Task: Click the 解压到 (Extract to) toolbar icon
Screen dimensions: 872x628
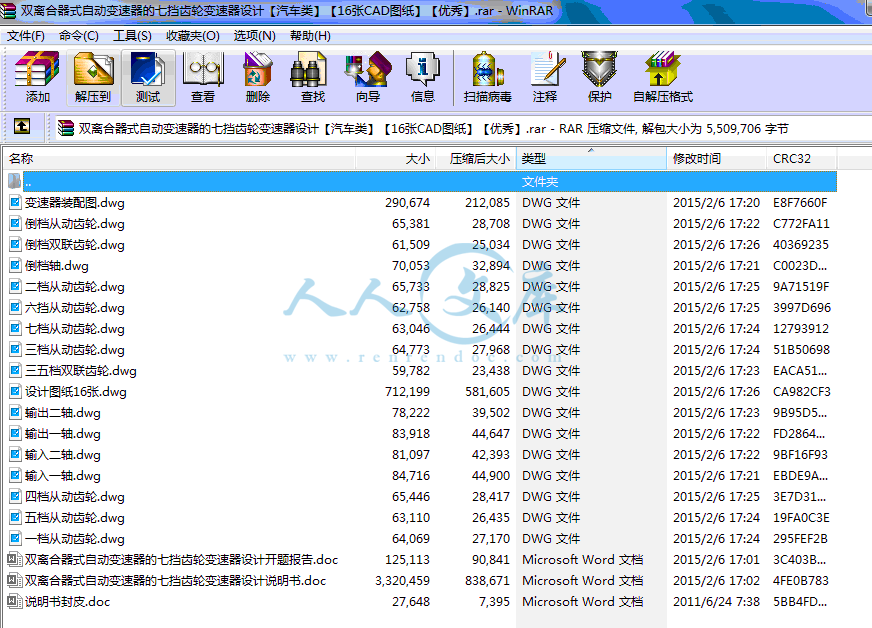Action: tap(93, 77)
